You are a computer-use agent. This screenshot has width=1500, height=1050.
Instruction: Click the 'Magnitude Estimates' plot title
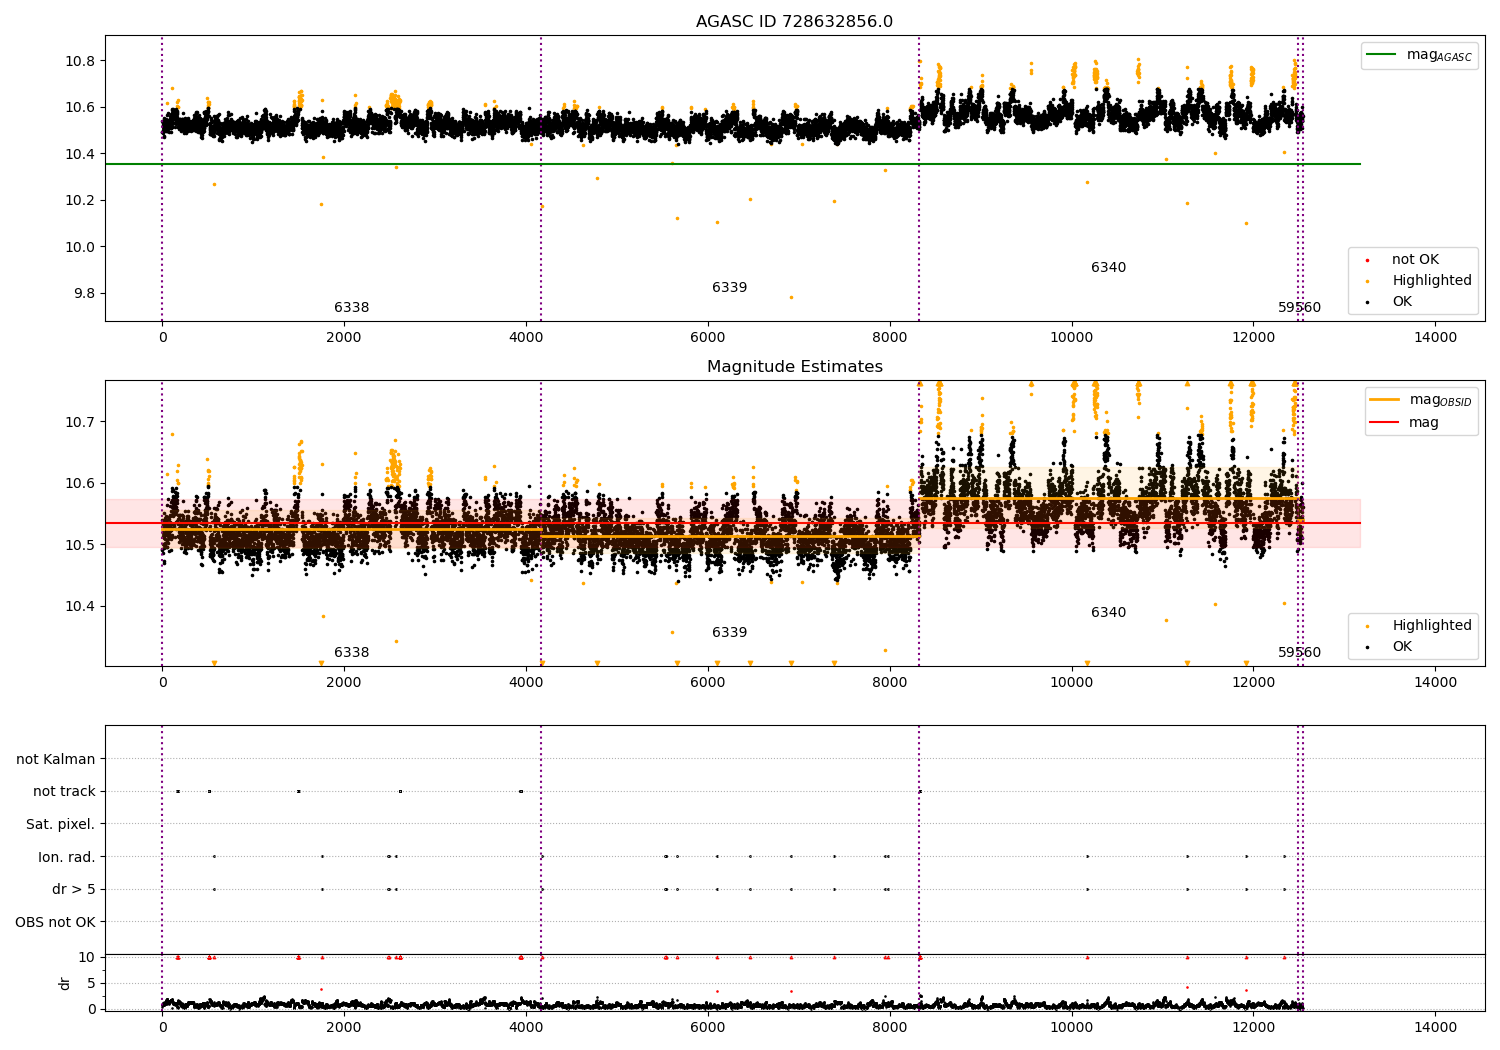[794, 367]
